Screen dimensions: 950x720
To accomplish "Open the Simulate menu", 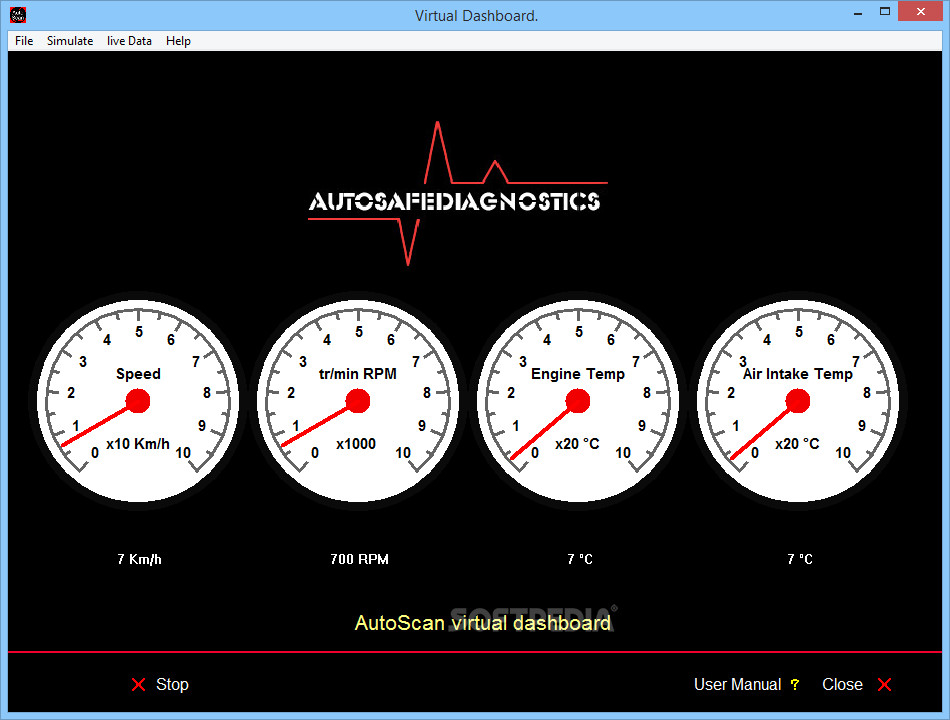I will pyautogui.click(x=70, y=41).
